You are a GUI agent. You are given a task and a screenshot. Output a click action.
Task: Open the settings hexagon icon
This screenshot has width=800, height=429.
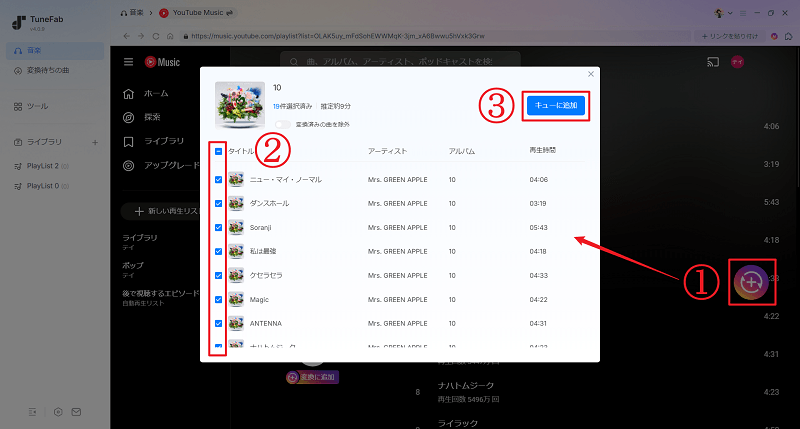coord(58,412)
